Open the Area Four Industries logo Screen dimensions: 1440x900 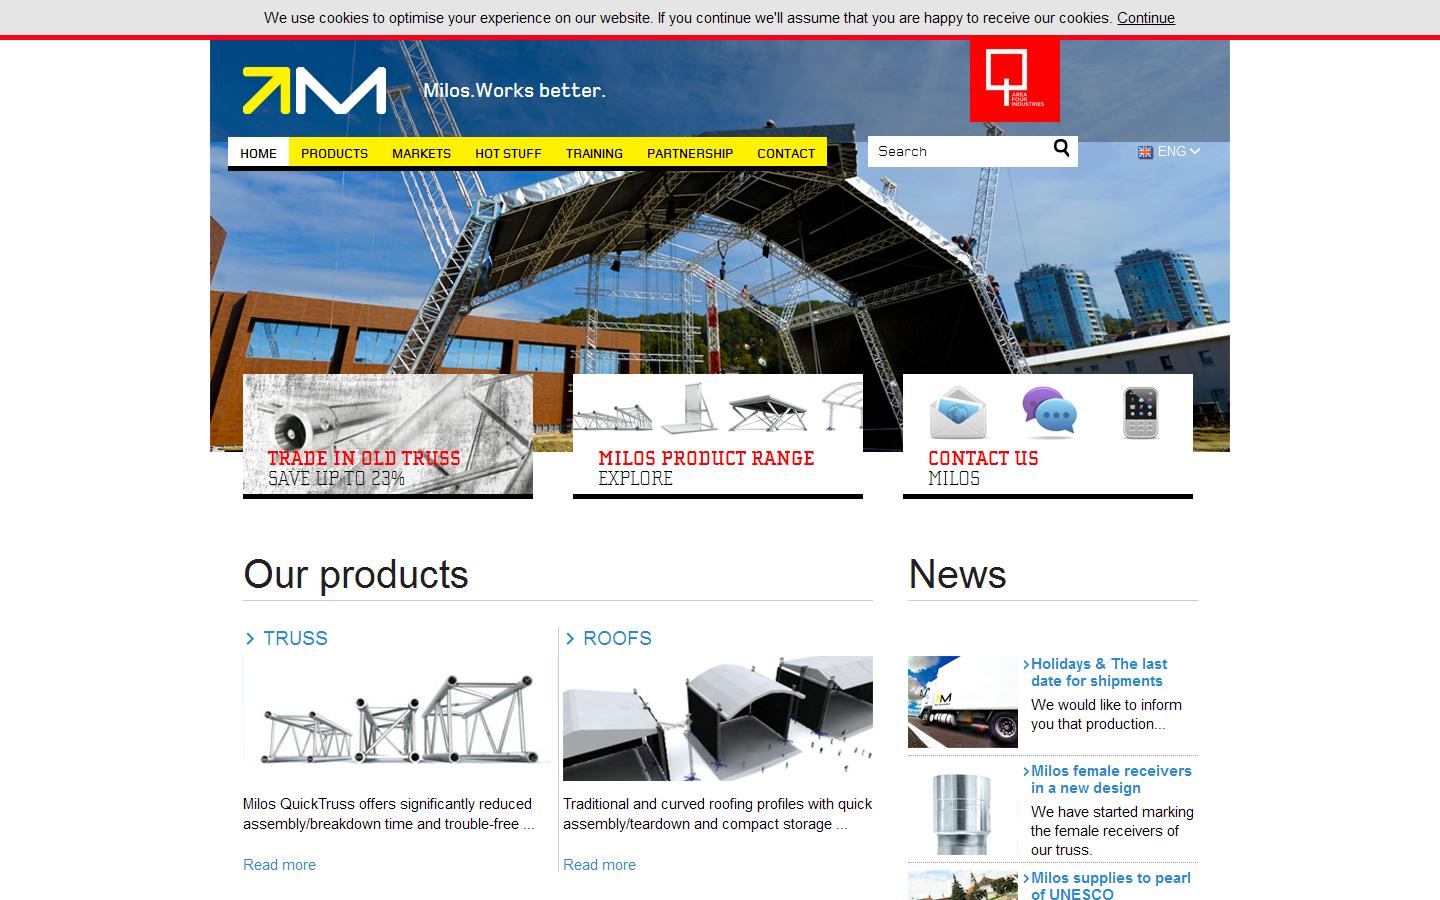coord(1013,80)
